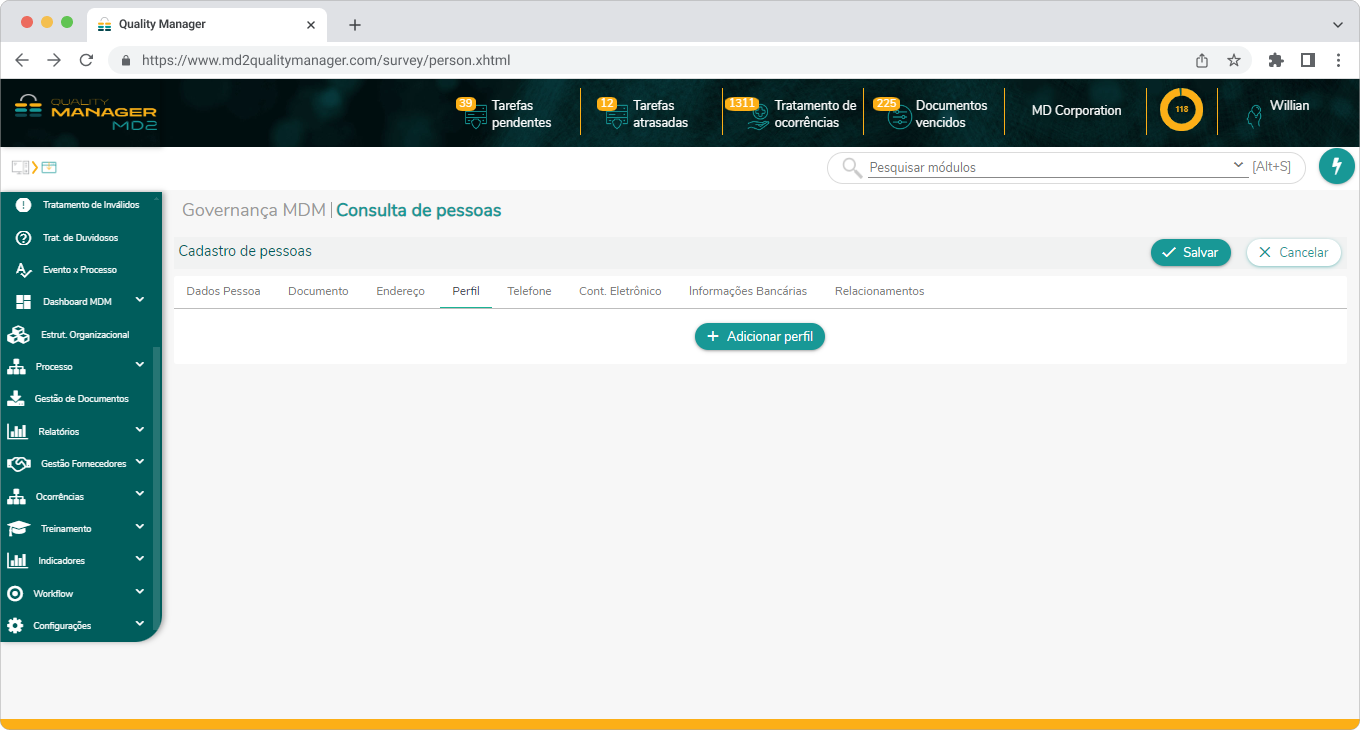Click the Willian user profile icon
Image resolution: width=1360 pixels, height=730 pixels.
[1254, 114]
